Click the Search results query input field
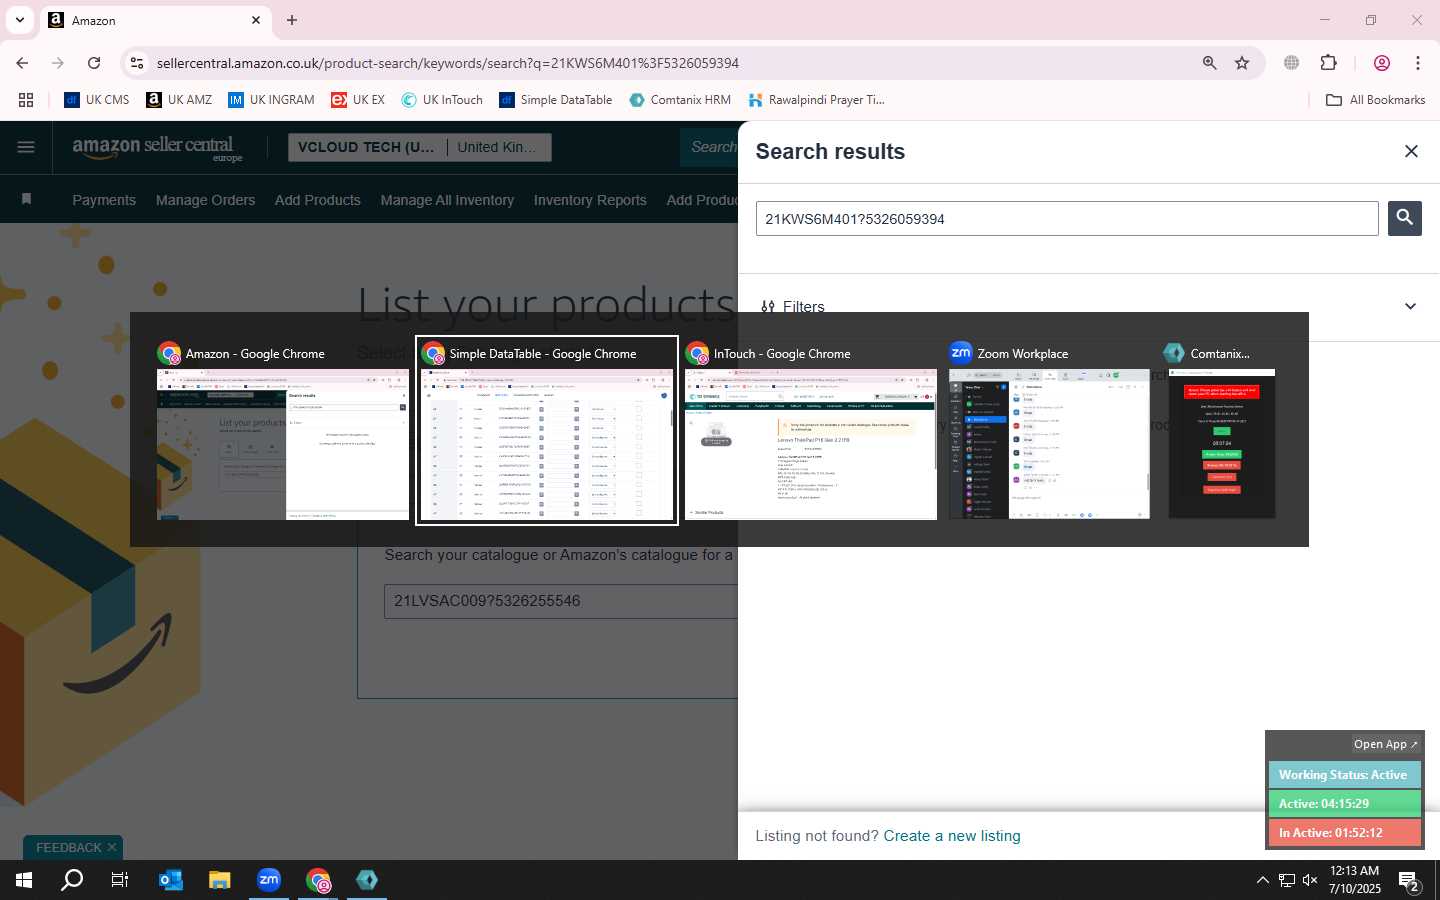The image size is (1440, 900). click(x=1067, y=219)
